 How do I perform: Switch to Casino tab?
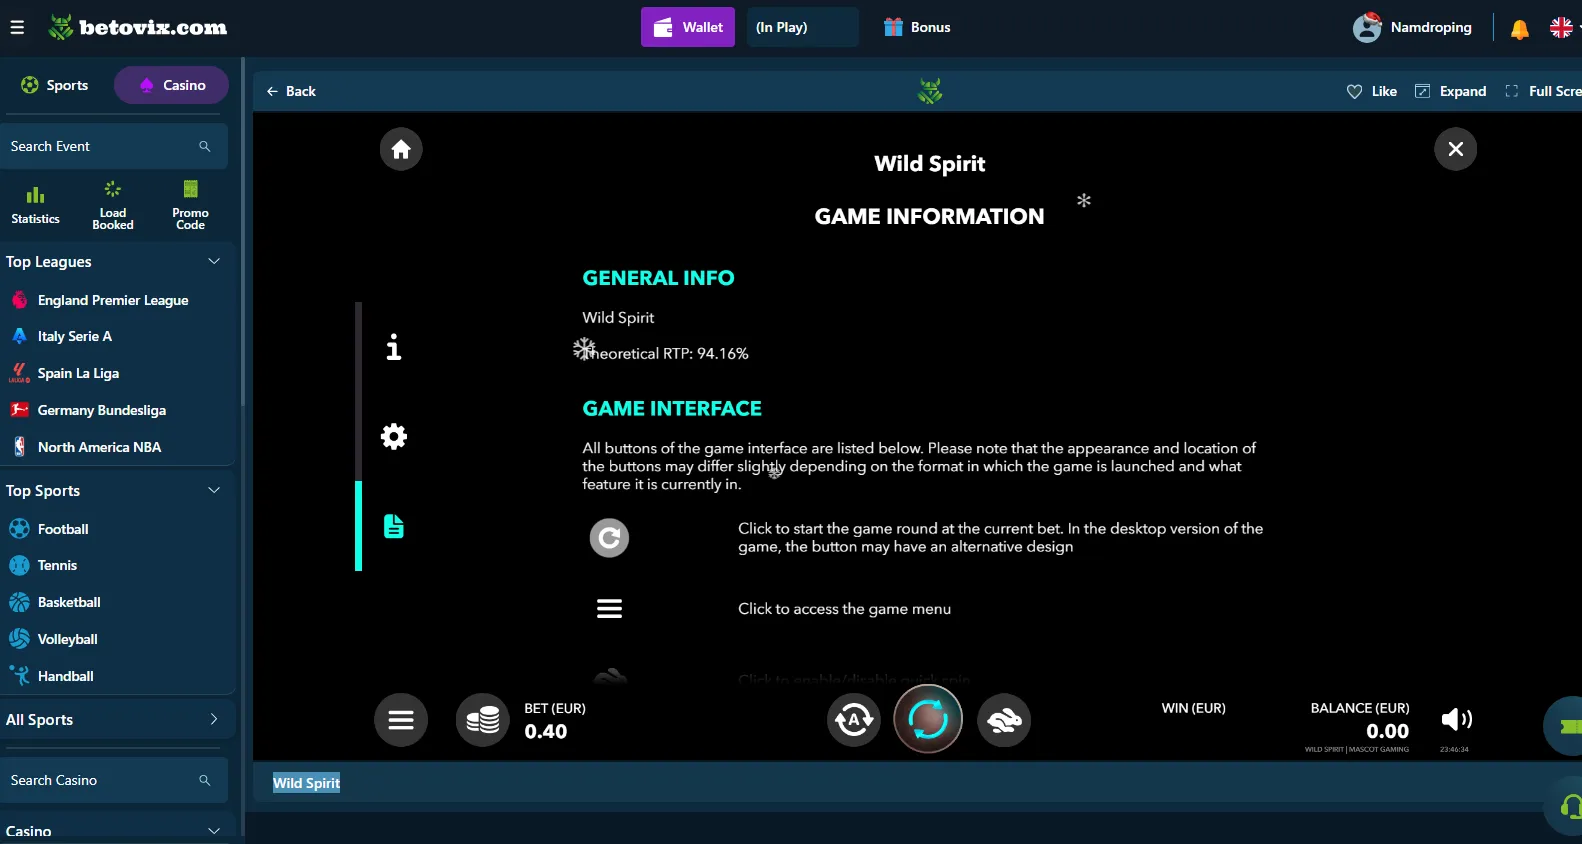click(x=171, y=85)
